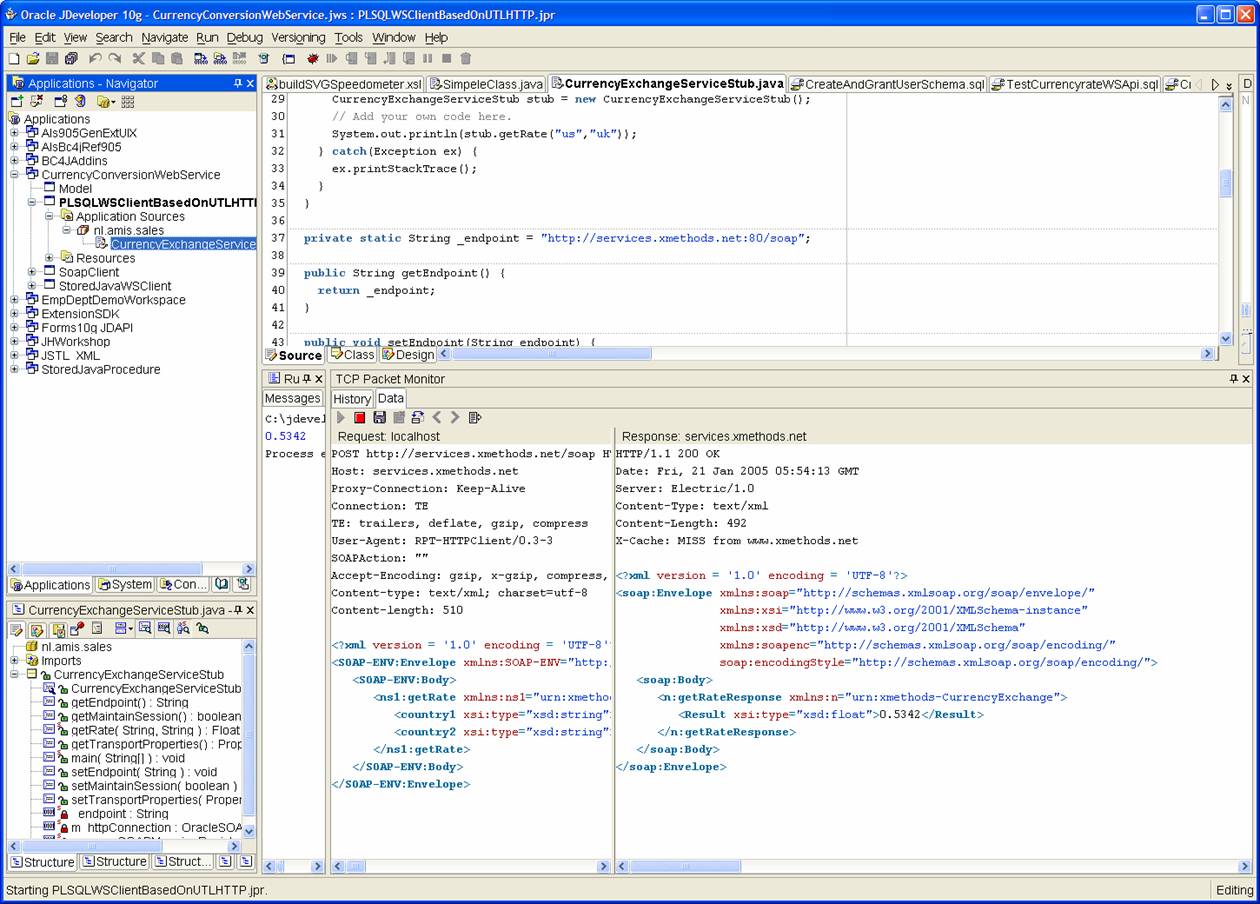Click the Open file folder icon

[x=32, y=59]
